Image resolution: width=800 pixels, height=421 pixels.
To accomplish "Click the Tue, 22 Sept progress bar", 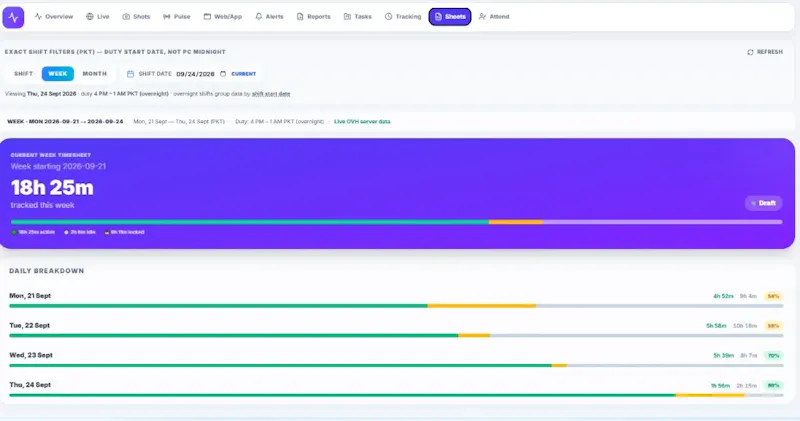I will click(x=396, y=335).
